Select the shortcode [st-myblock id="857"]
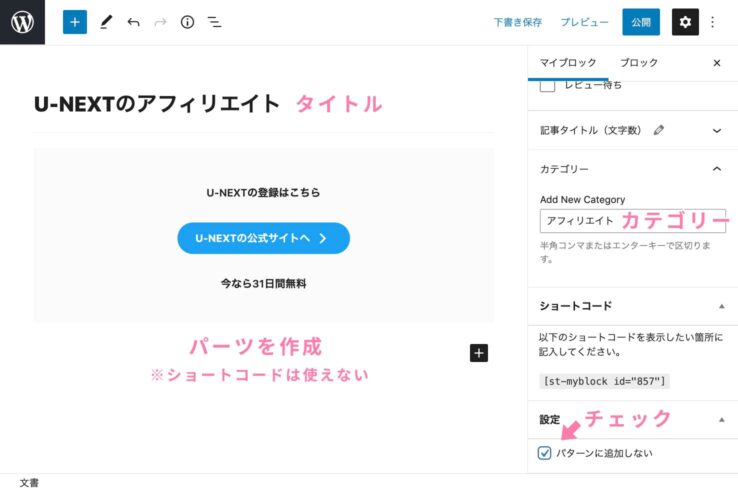Viewport: 738px width, 492px height. (604, 381)
